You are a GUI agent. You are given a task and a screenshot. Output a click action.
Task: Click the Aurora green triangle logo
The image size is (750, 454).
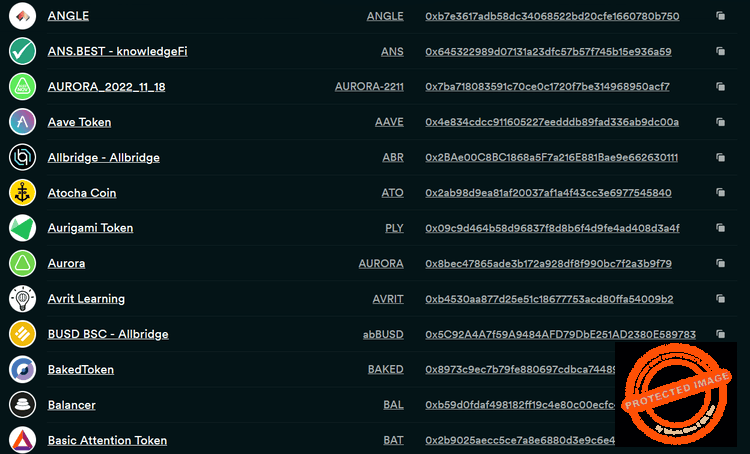click(x=22, y=264)
